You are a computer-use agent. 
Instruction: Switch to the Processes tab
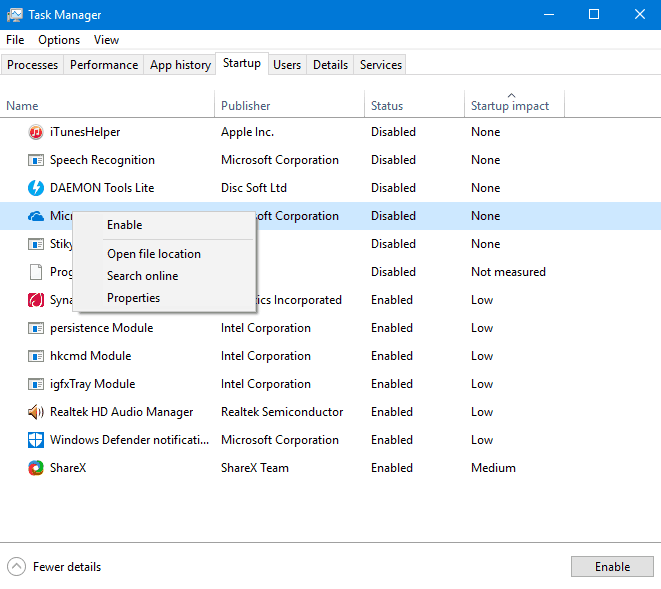pyautogui.click(x=32, y=65)
